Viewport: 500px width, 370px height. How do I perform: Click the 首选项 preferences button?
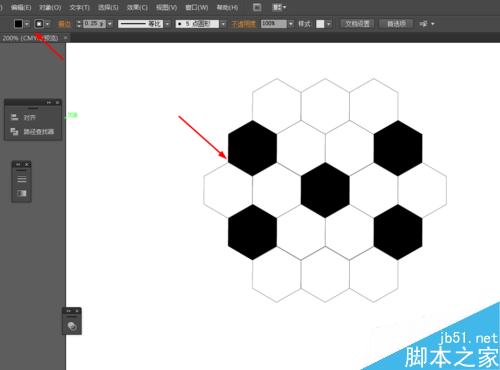click(x=396, y=24)
